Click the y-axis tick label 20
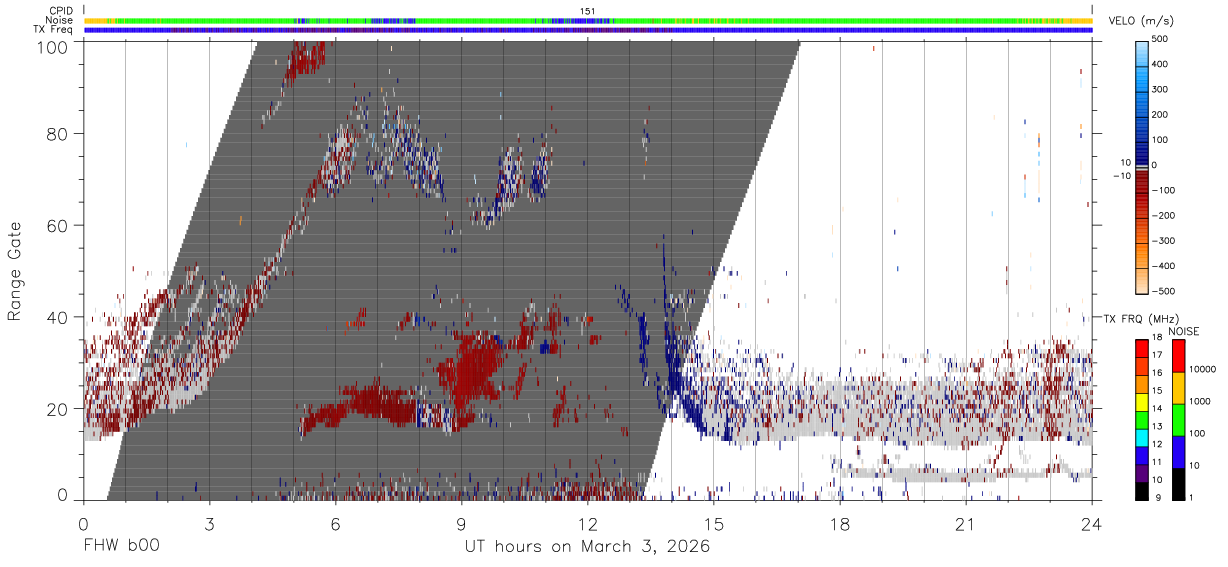Image resolution: width=1228 pixels, height=567 pixels. 58,409
